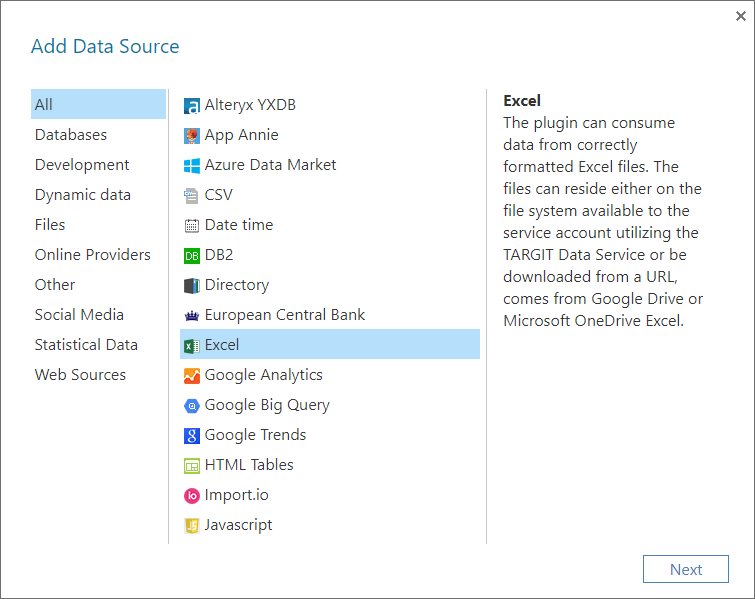The height and width of the screenshot is (599, 755).
Task: Select 'Date time' label
Action: pos(239,224)
